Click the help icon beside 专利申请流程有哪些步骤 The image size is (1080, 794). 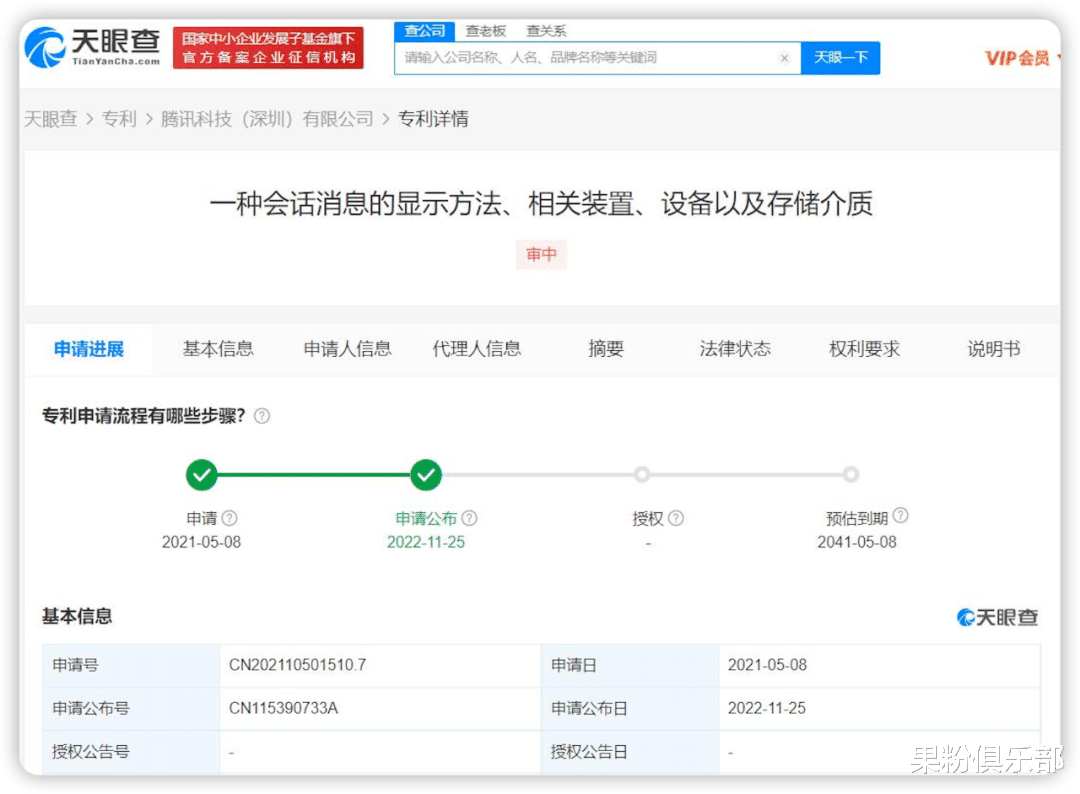pos(261,415)
